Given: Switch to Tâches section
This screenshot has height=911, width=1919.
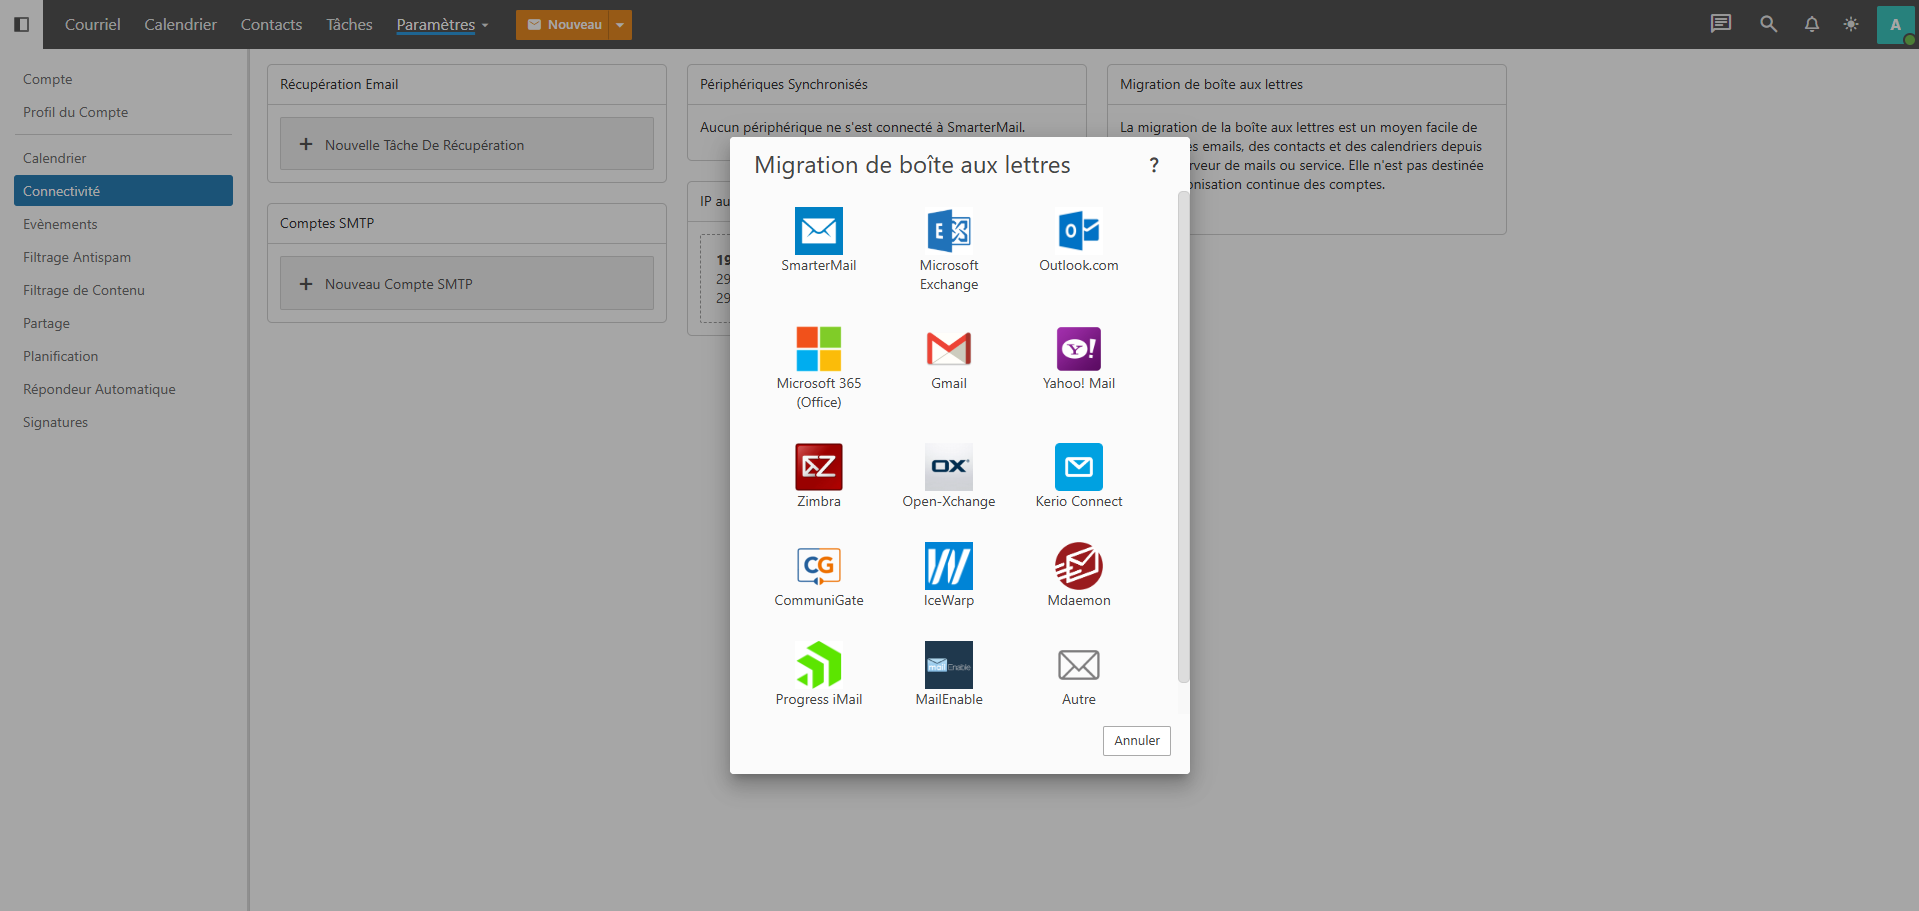Looking at the screenshot, I should (x=349, y=24).
